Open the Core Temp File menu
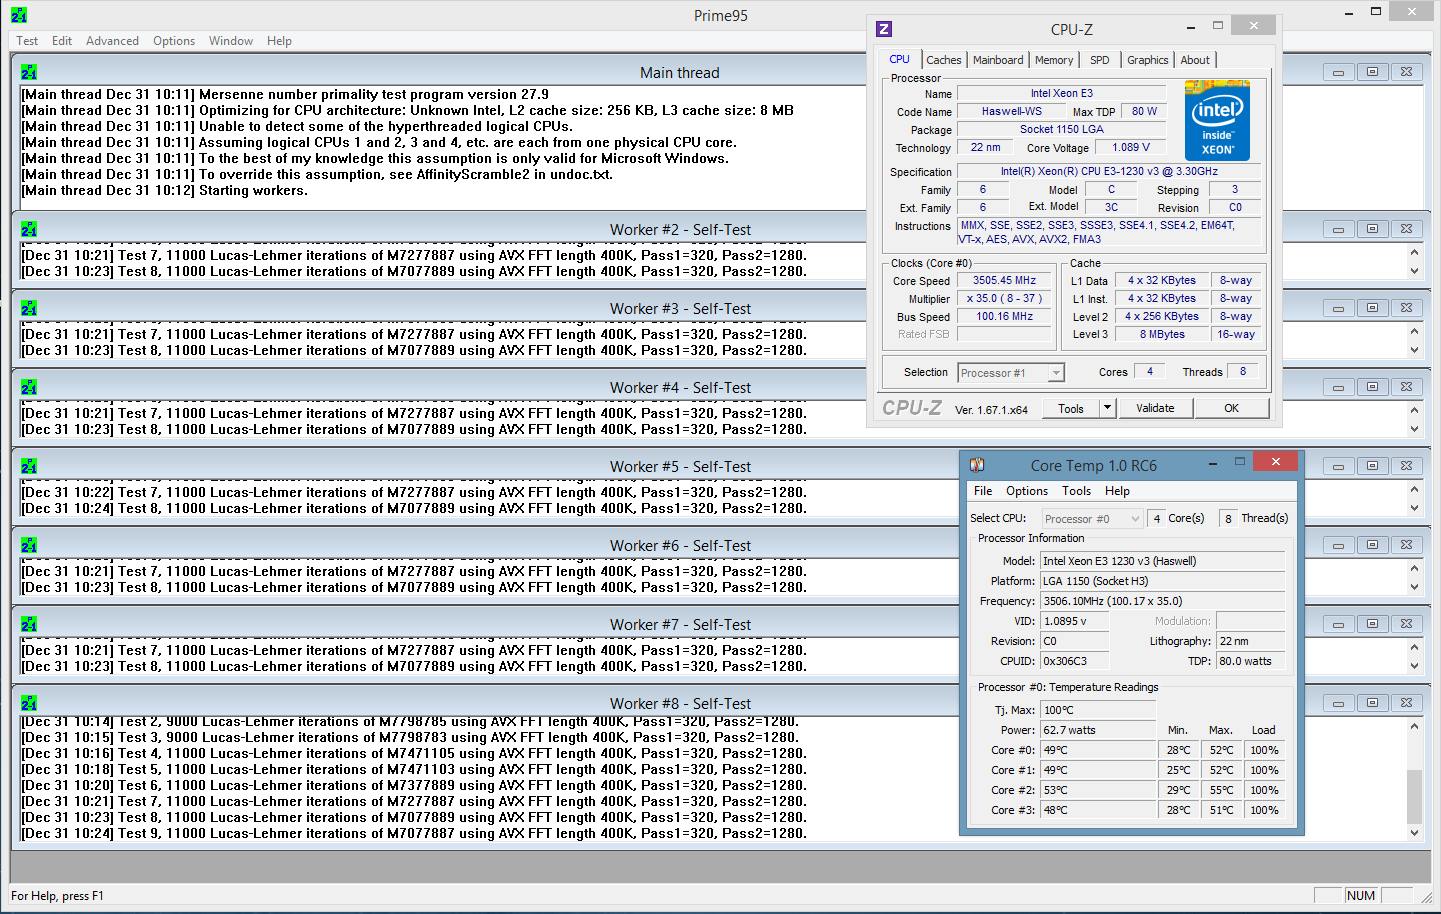This screenshot has width=1441, height=914. [x=983, y=491]
